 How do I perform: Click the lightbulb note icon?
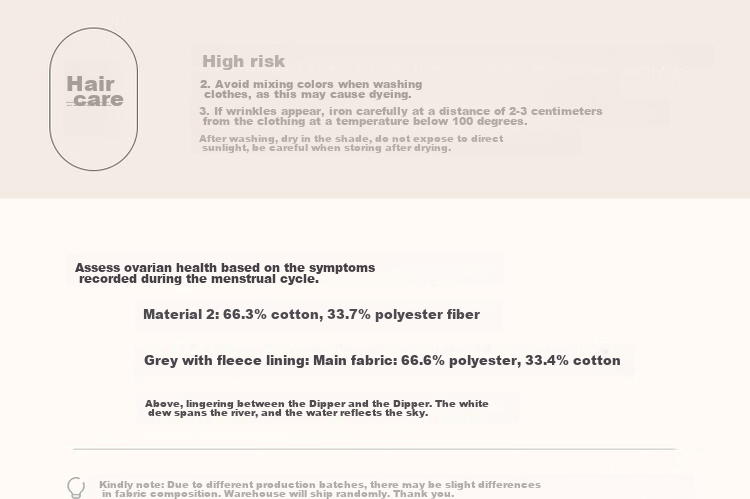[x=76, y=488]
